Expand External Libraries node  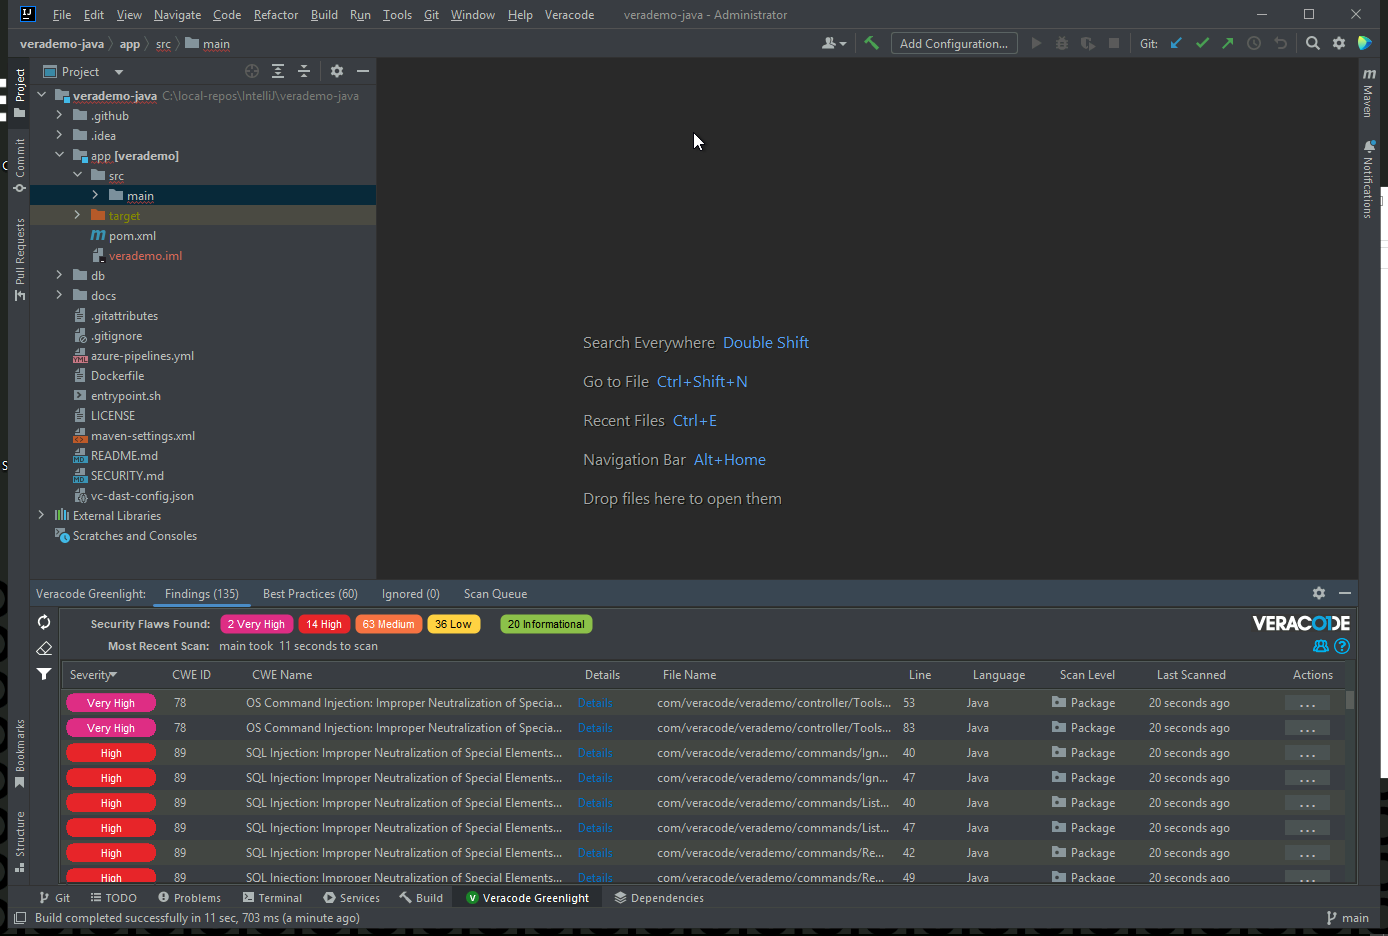tap(41, 515)
